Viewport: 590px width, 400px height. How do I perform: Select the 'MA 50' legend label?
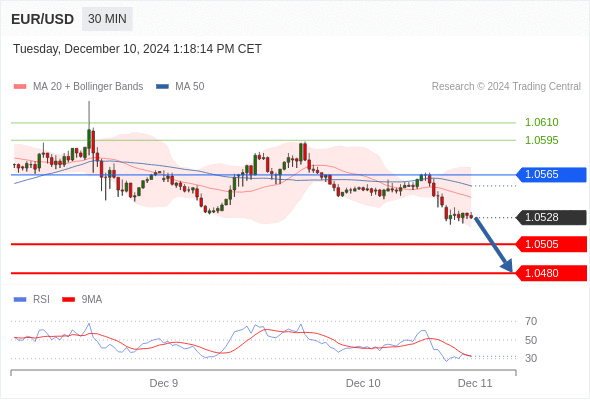(x=190, y=87)
